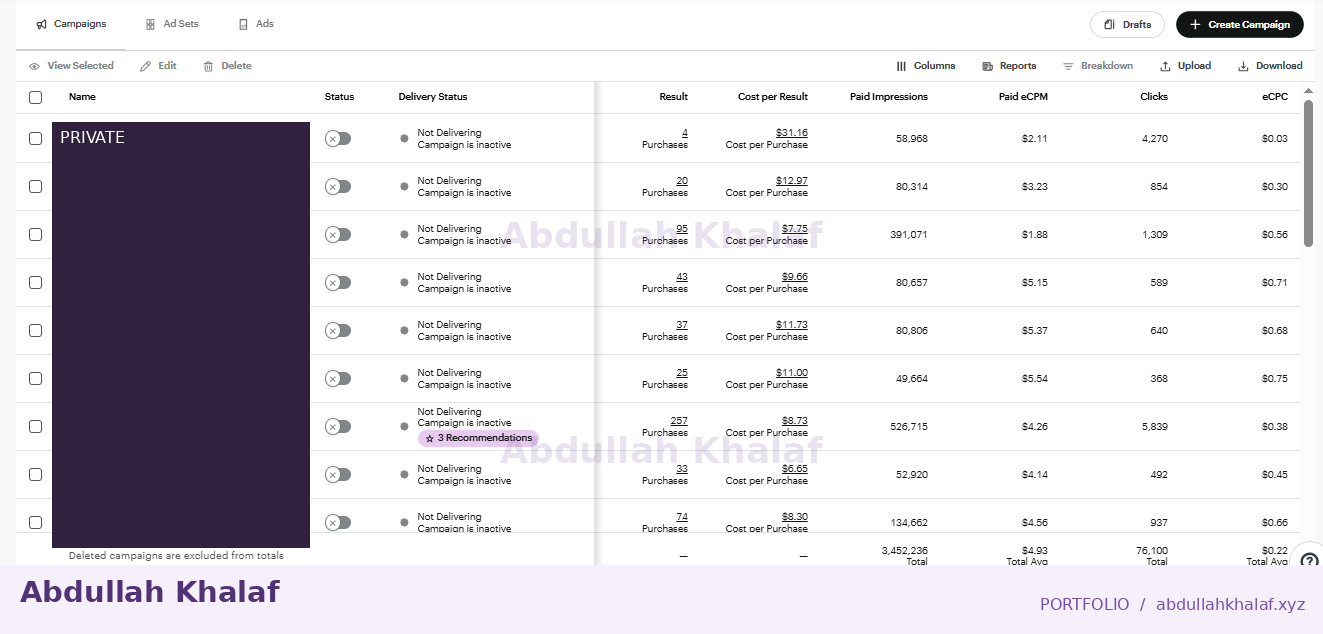1323x634 pixels.
Task: Click View Selected eye option
Action: (71, 66)
